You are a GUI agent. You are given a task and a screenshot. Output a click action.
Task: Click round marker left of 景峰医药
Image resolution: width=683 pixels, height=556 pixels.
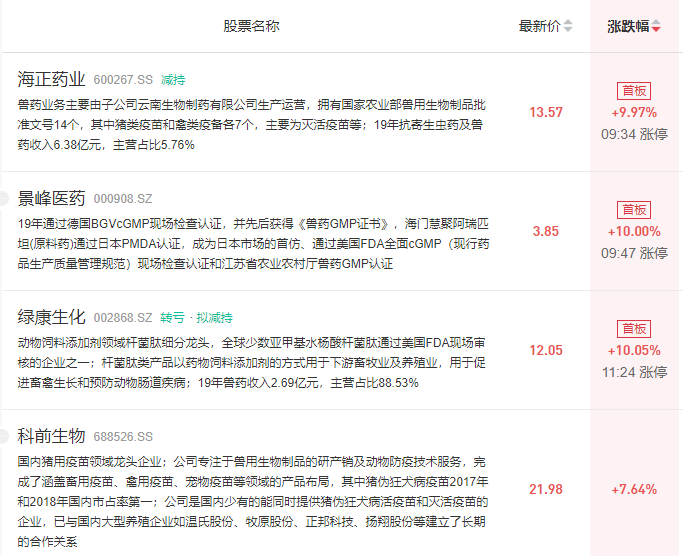click(3, 198)
